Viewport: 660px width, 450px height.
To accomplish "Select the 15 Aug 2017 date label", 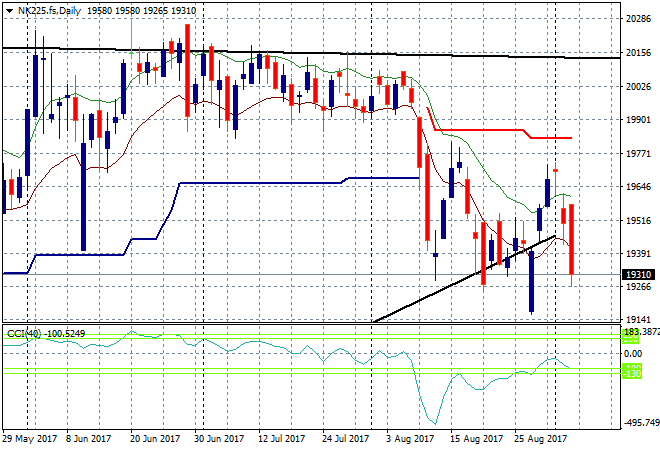I will point(476,439).
